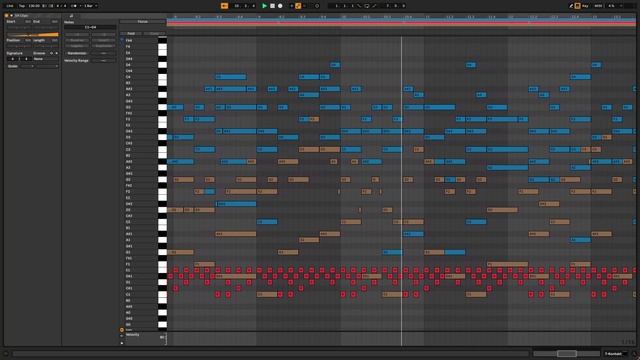Viewport: 640px width, 360px height.
Task: Expand the lane triangle below Velocity
Action: (x=122, y=343)
